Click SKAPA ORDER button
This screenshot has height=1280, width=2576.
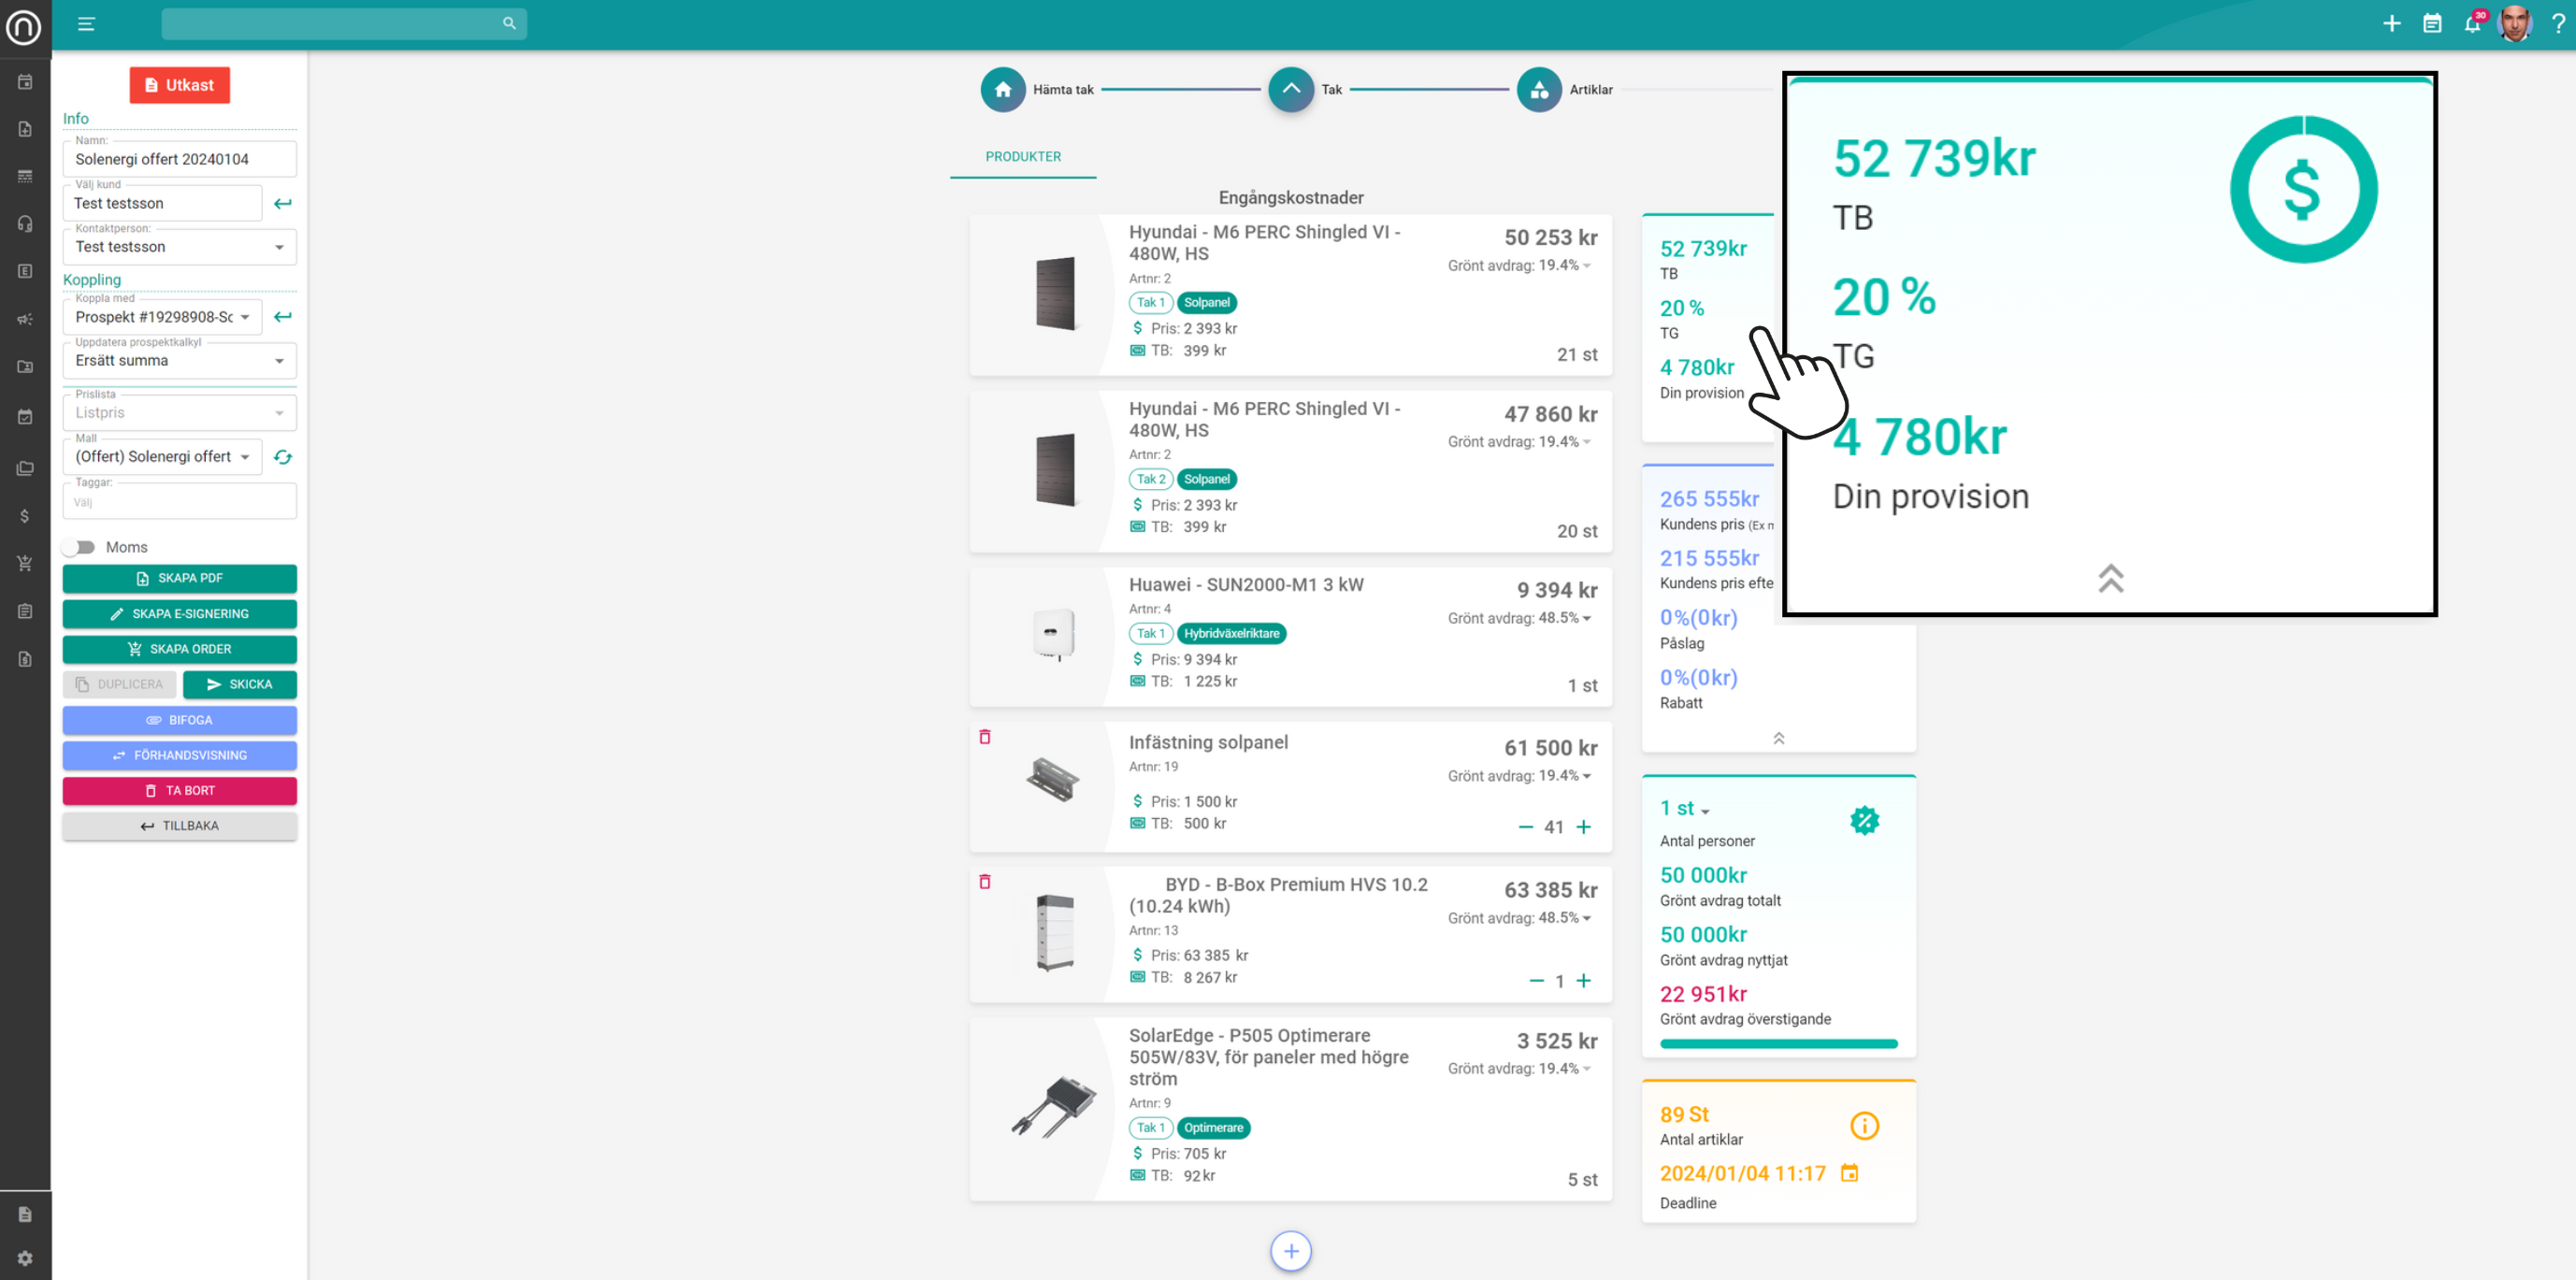click(x=180, y=649)
